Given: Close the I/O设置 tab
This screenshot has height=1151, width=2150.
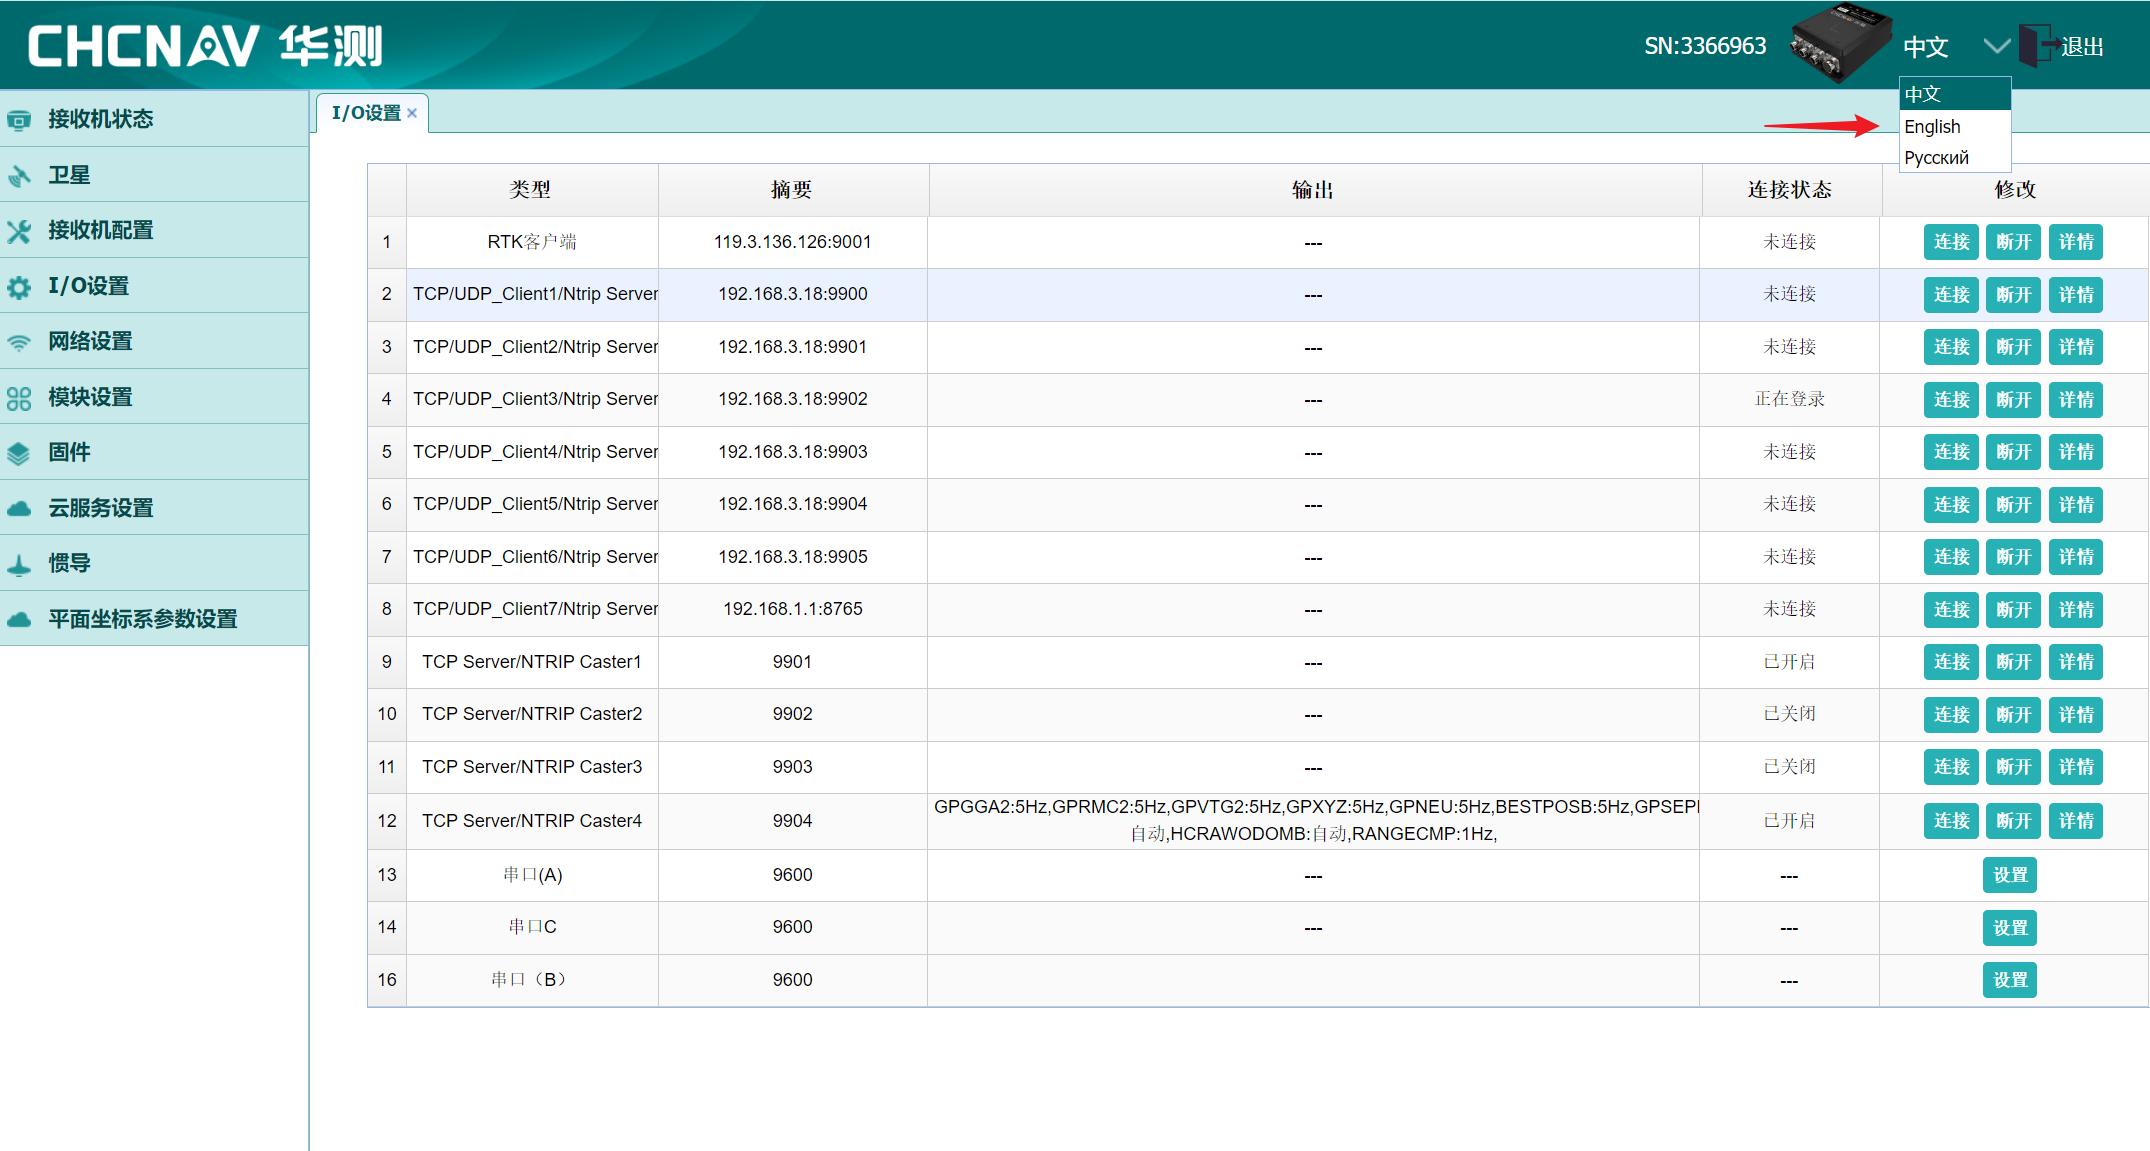Looking at the screenshot, I should click(x=412, y=113).
